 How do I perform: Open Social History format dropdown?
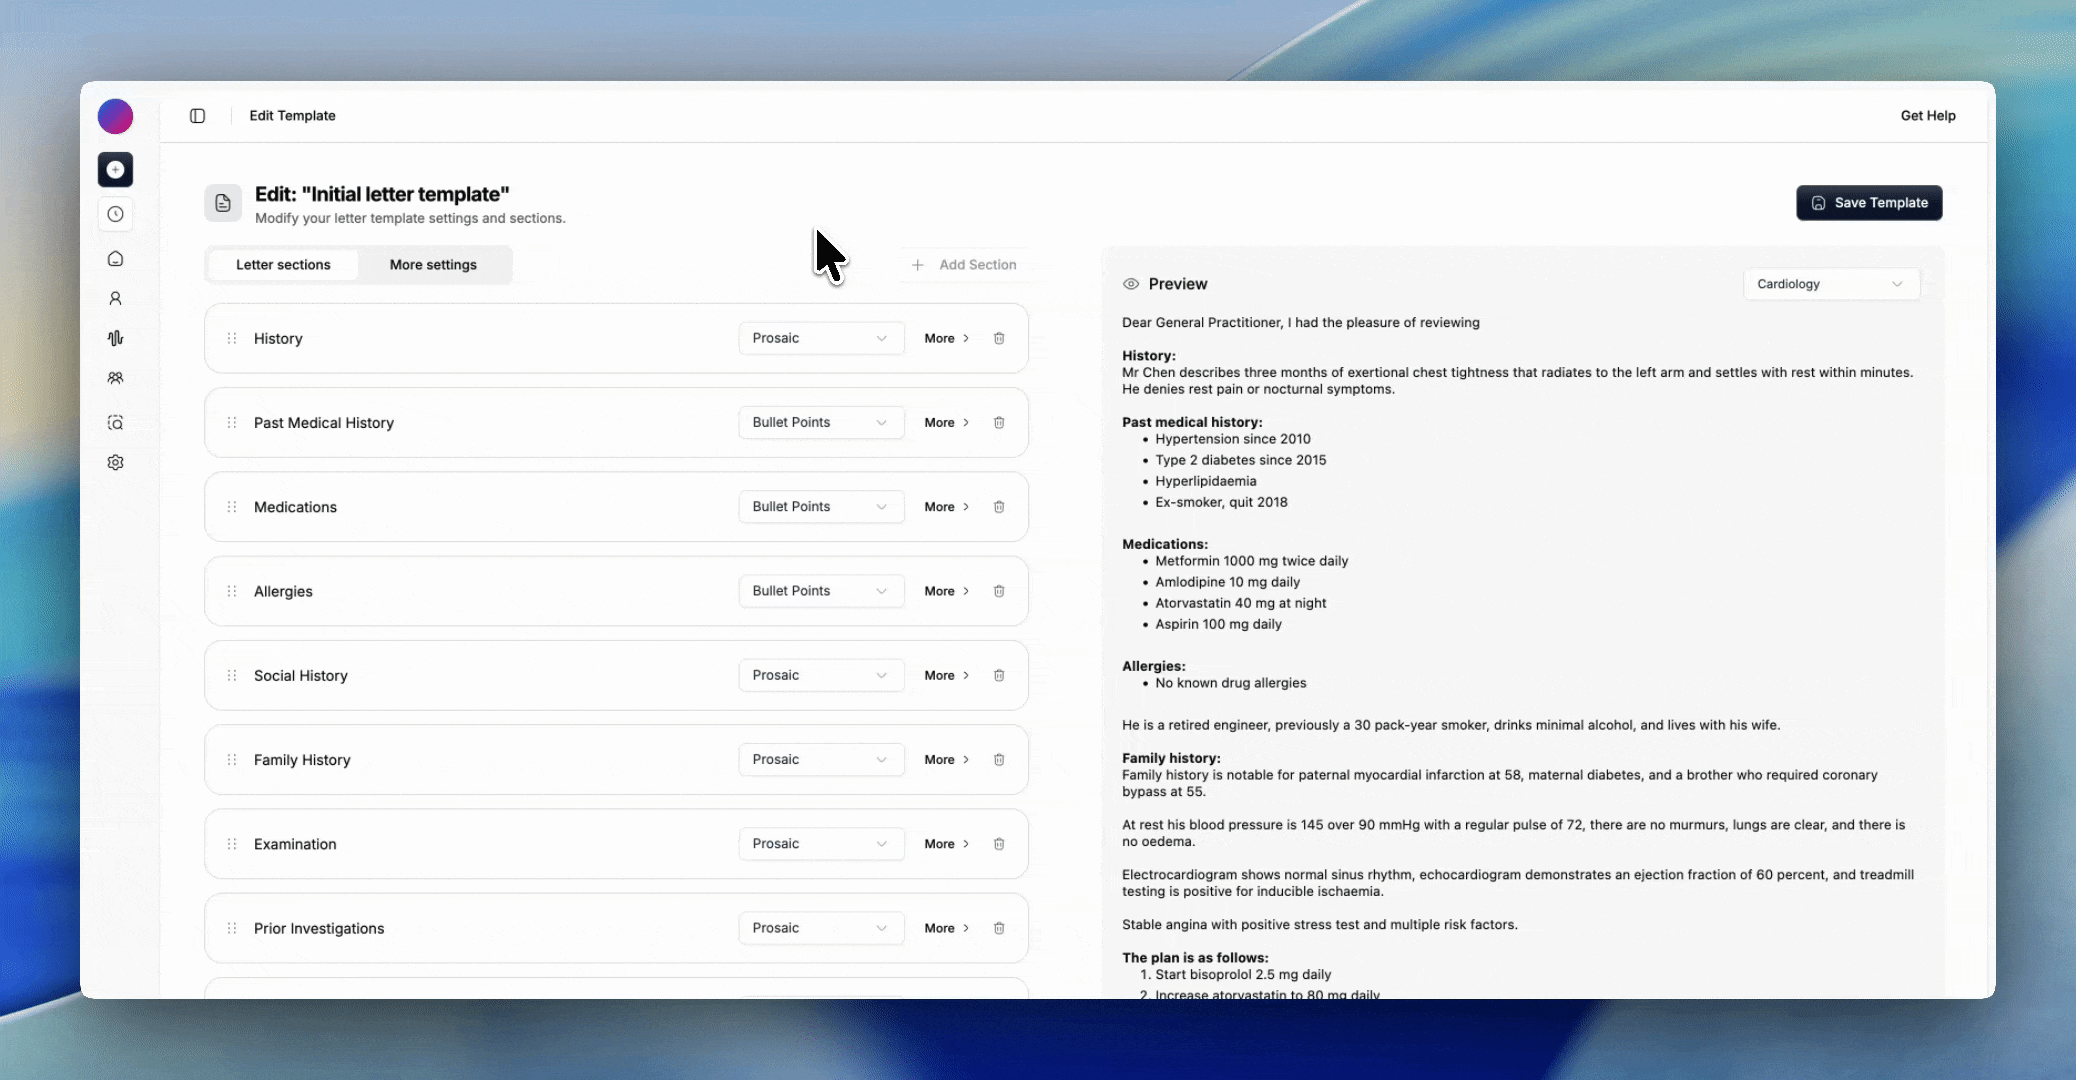[x=821, y=675]
